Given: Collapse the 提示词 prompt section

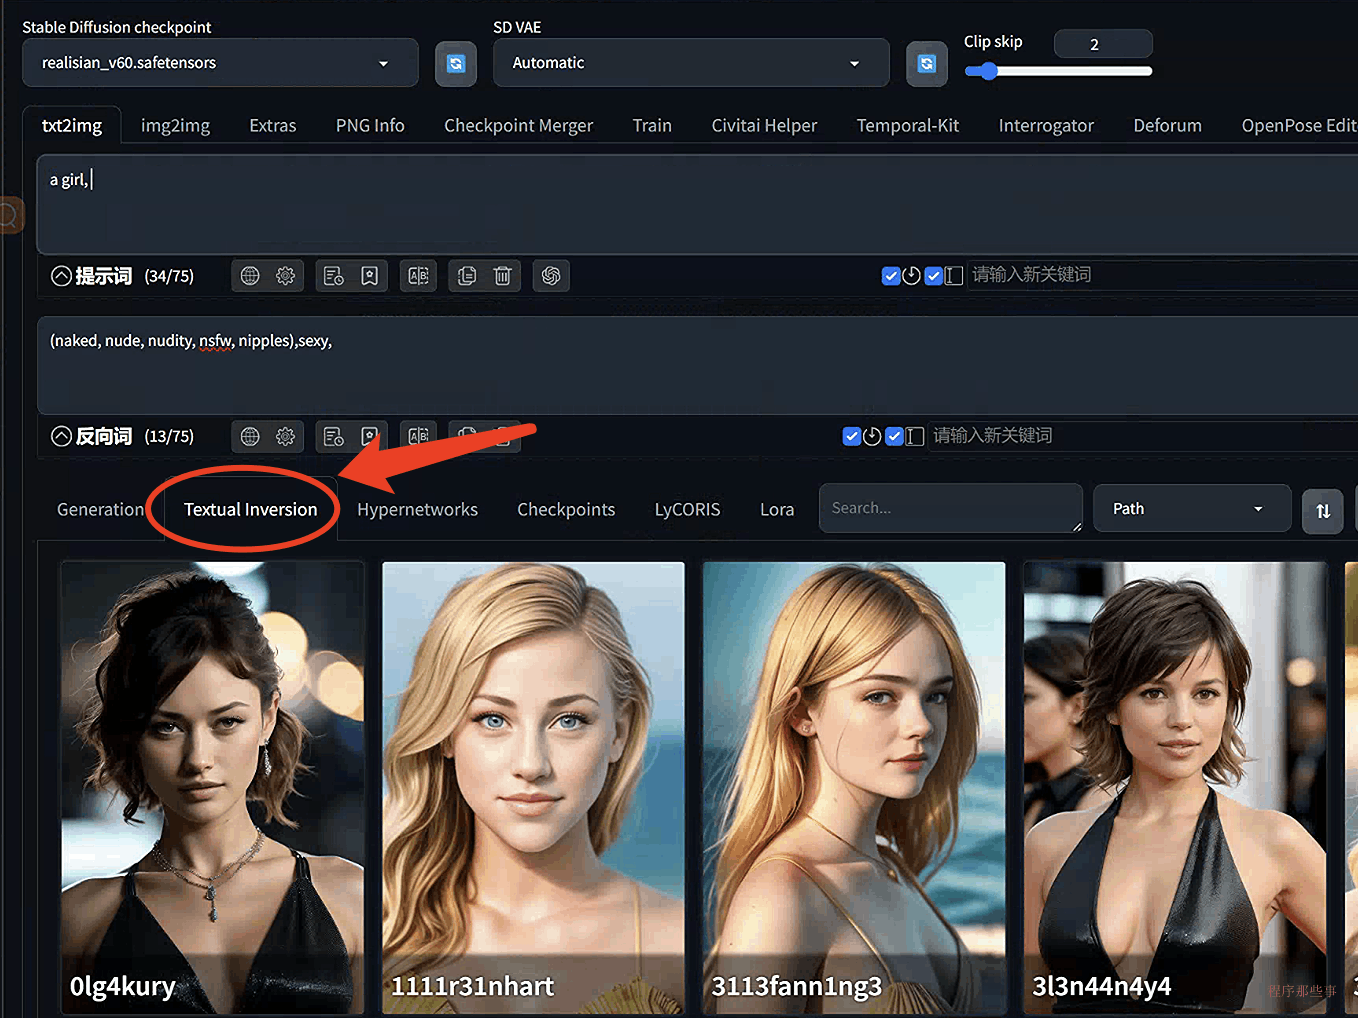Looking at the screenshot, I should point(61,276).
